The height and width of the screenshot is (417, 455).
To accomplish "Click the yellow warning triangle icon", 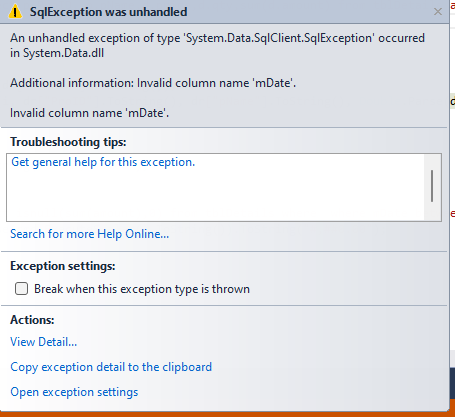I will (x=15, y=12).
